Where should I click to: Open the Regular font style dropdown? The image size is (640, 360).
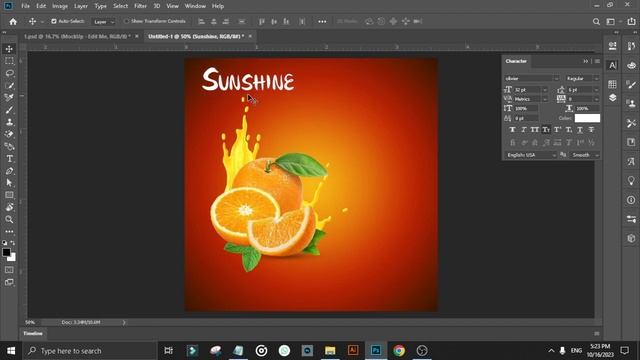[x=596, y=78]
